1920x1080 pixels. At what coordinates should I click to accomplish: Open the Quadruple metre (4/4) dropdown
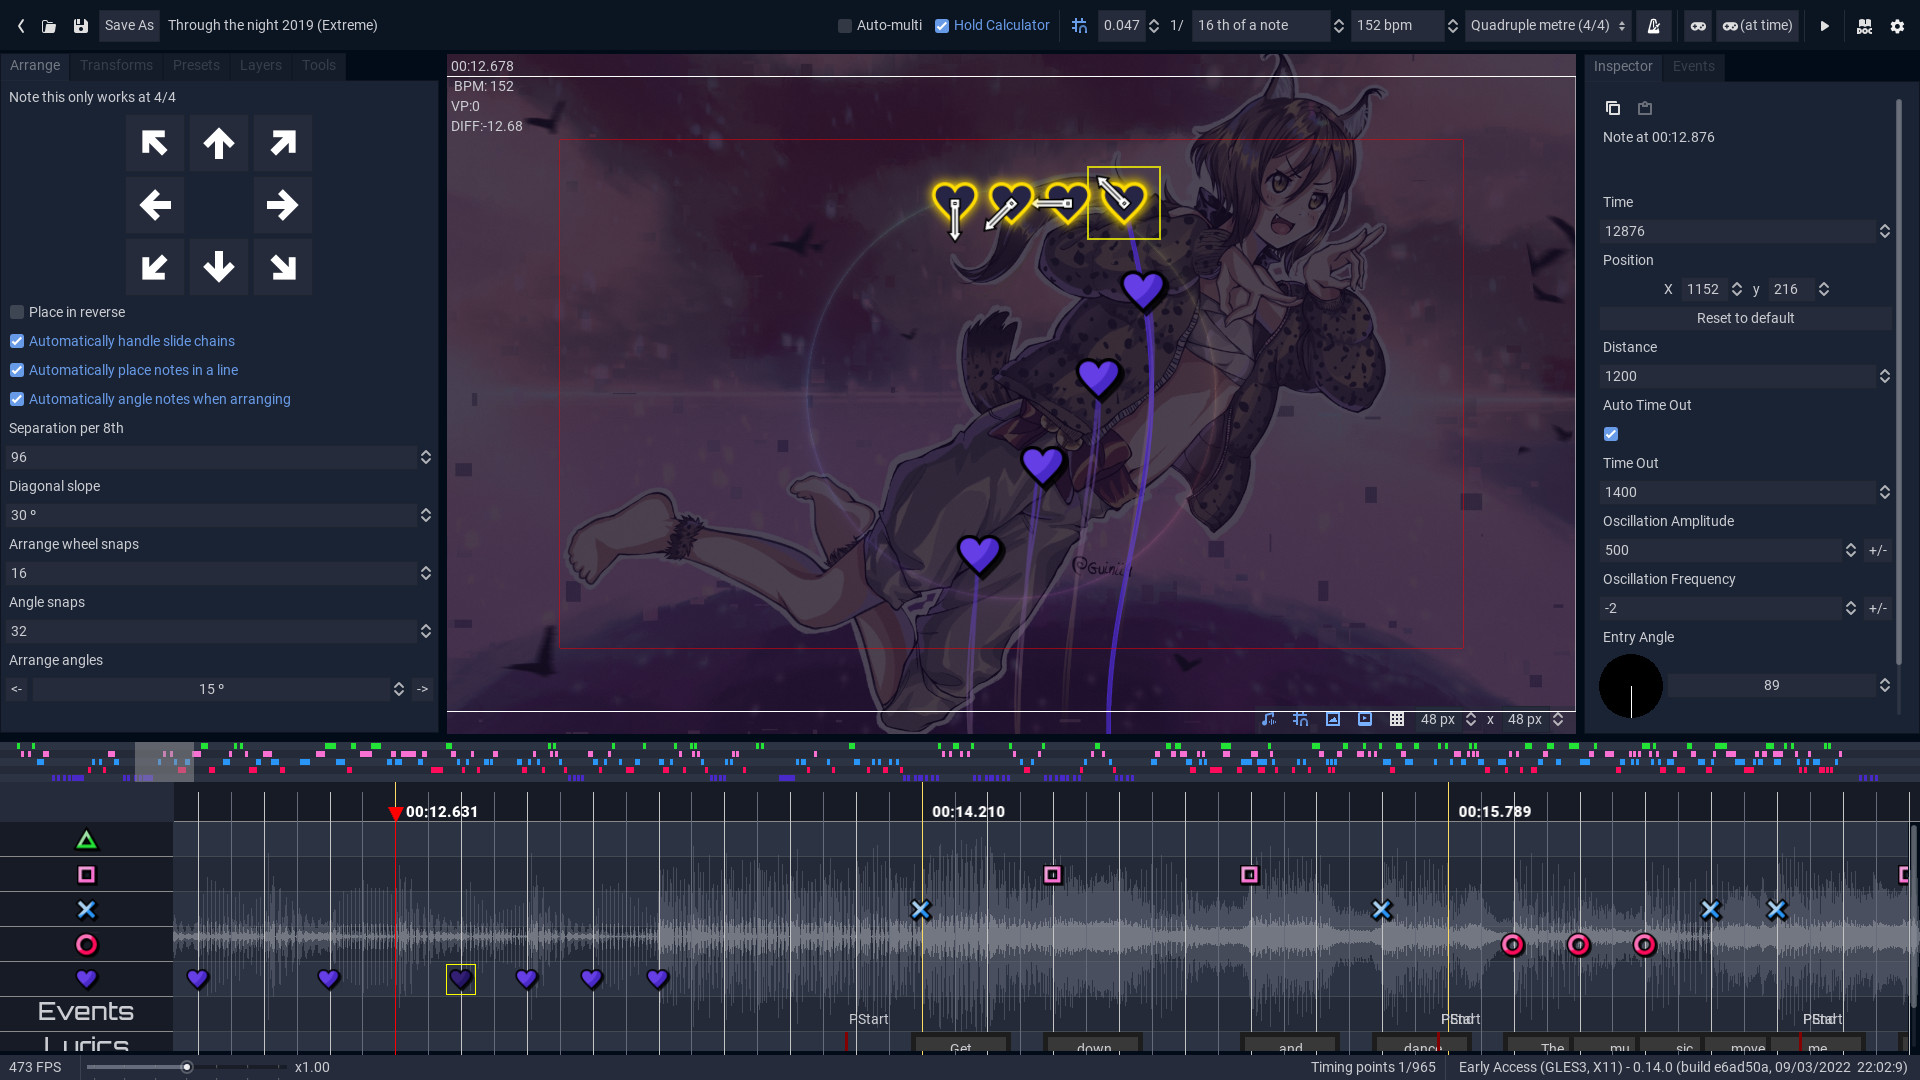point(1548,26)
